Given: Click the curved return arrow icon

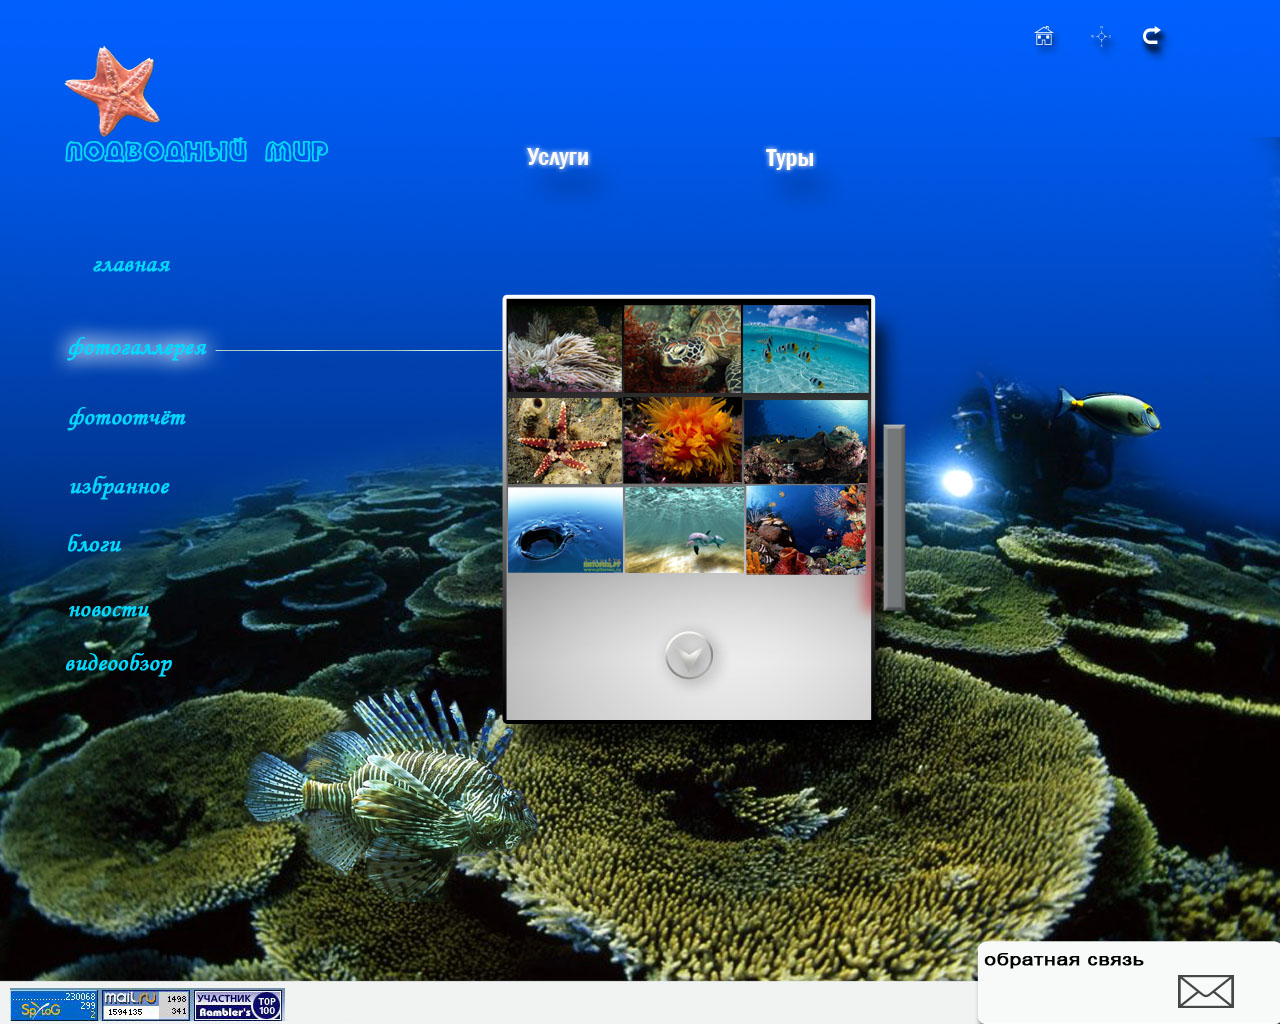Looking at the screenshot, I should tap(1152, 37).
